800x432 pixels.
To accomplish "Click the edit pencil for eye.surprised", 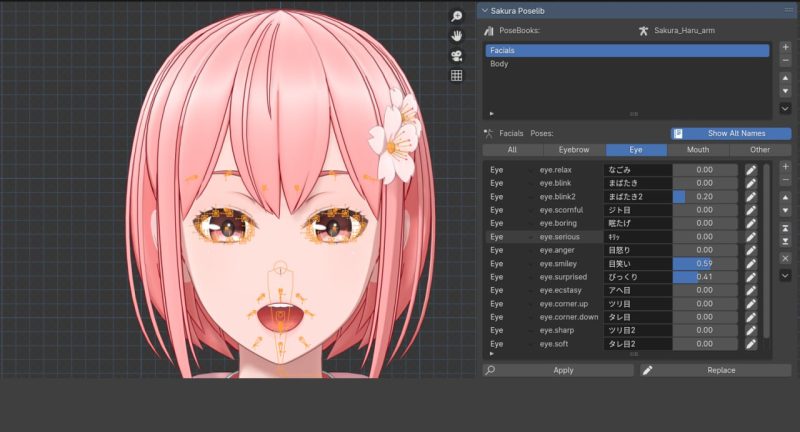I will (x=751, y=277).
